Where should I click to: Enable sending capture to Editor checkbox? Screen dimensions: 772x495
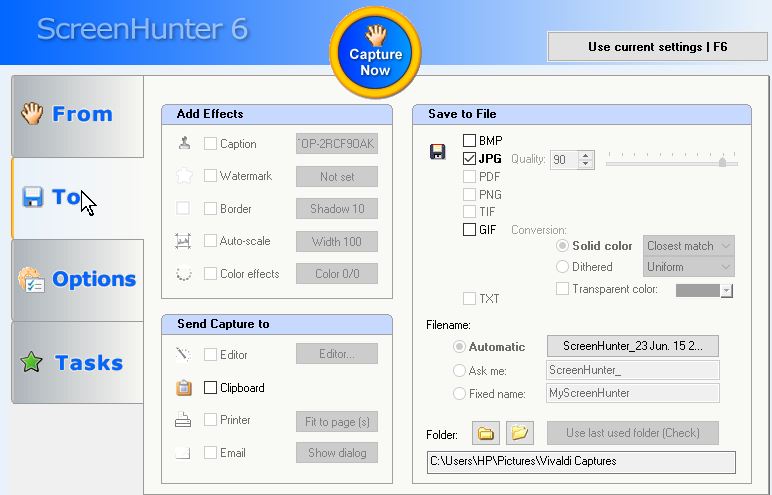210,355
